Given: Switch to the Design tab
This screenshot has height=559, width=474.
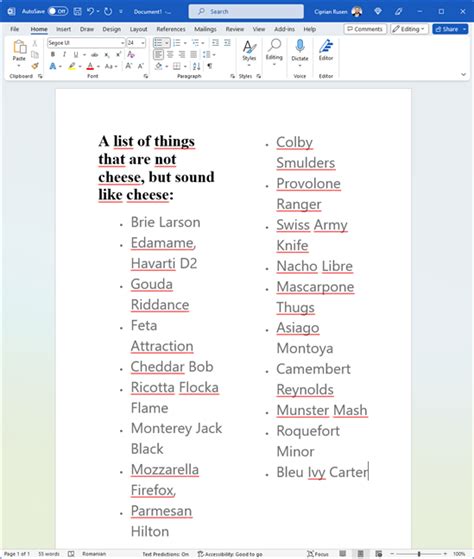Looking at the screenshot, I should click(112, 29).
